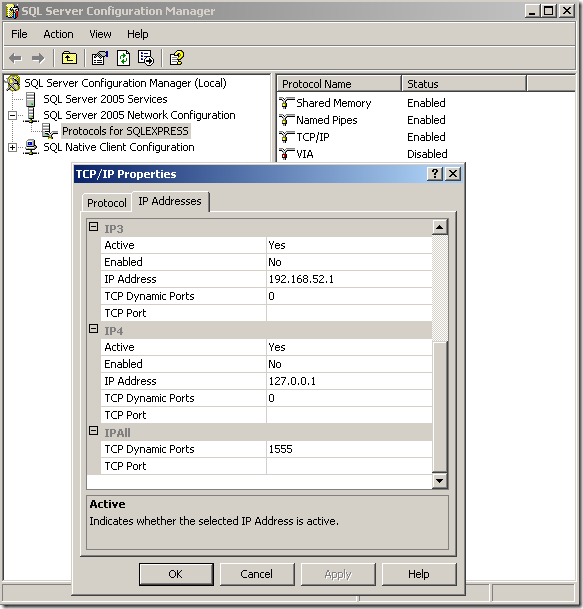Switch to the Protocol tab

[x=107, y=203]
